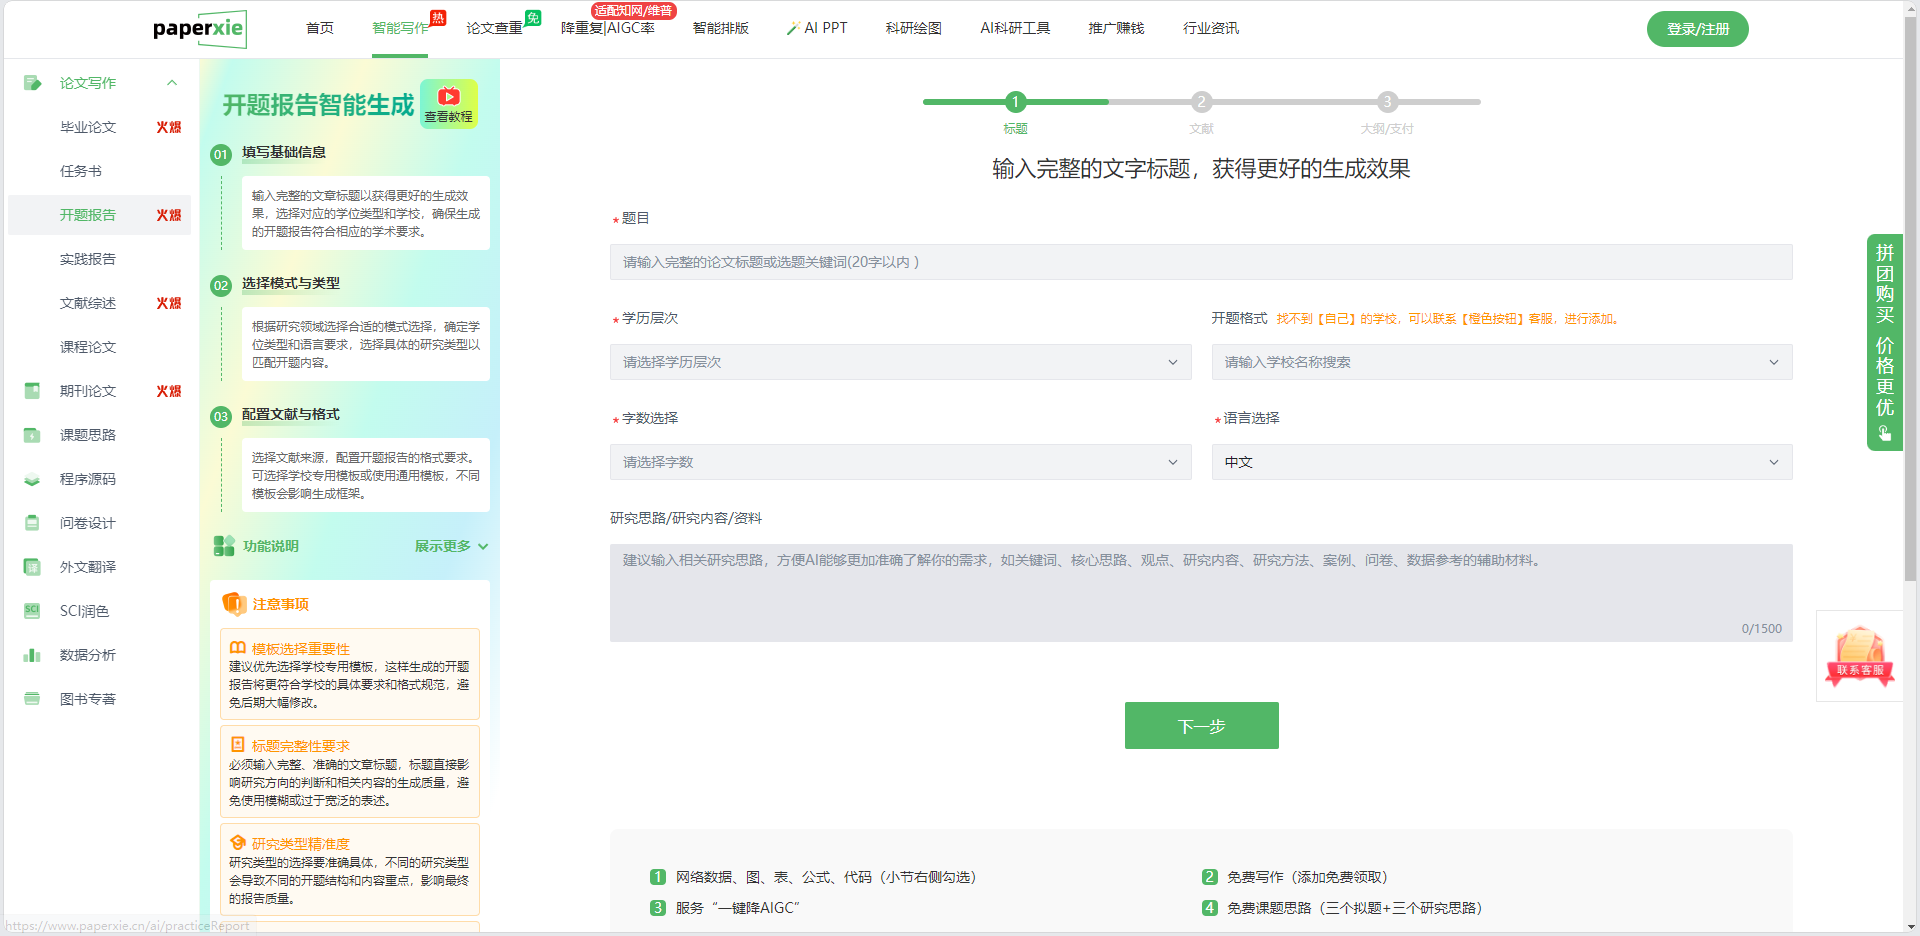The width and height of the screenshot is (1920, 936).
Task: Open 数据分析 sidebar icon
Action: pyautogui.click(x=32, y=655)
